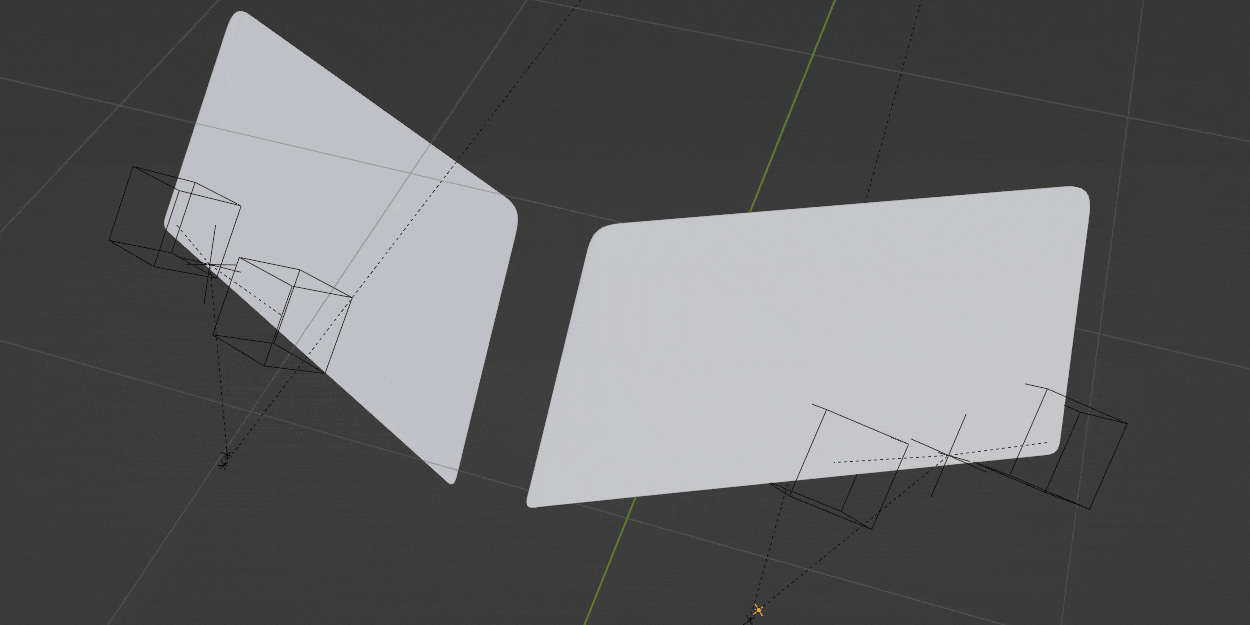Click the top-left corner of the left plane
This screenshot has height=625, width=1250.
click(240, 12)
